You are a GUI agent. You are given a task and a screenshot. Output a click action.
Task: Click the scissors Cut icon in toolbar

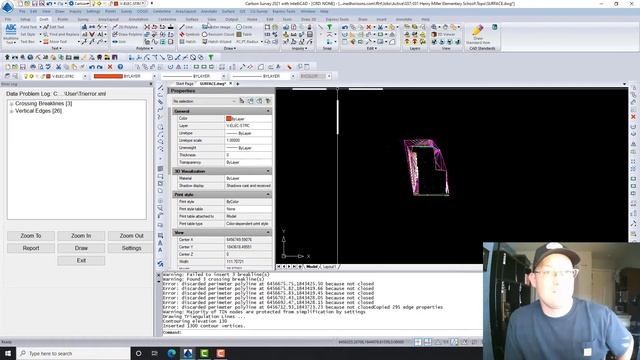[x=58, y=67]
